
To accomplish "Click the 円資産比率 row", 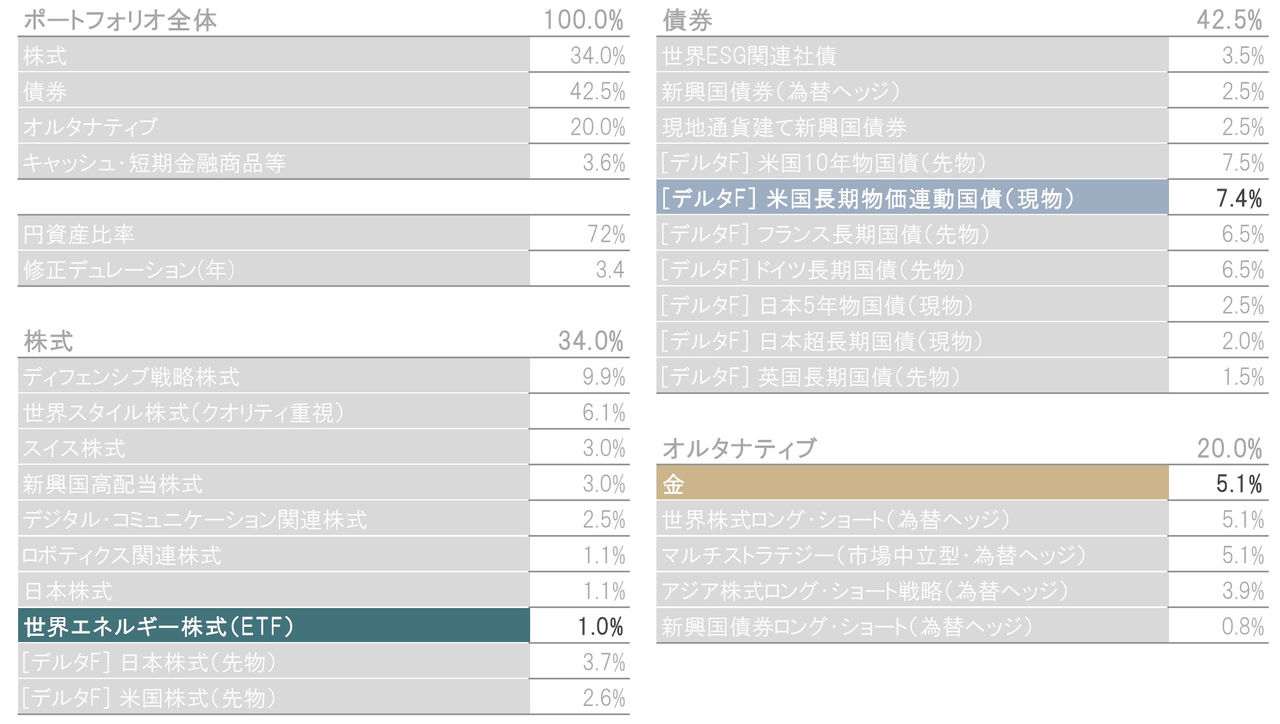I will pyautogui.click(x=324, y=234).
